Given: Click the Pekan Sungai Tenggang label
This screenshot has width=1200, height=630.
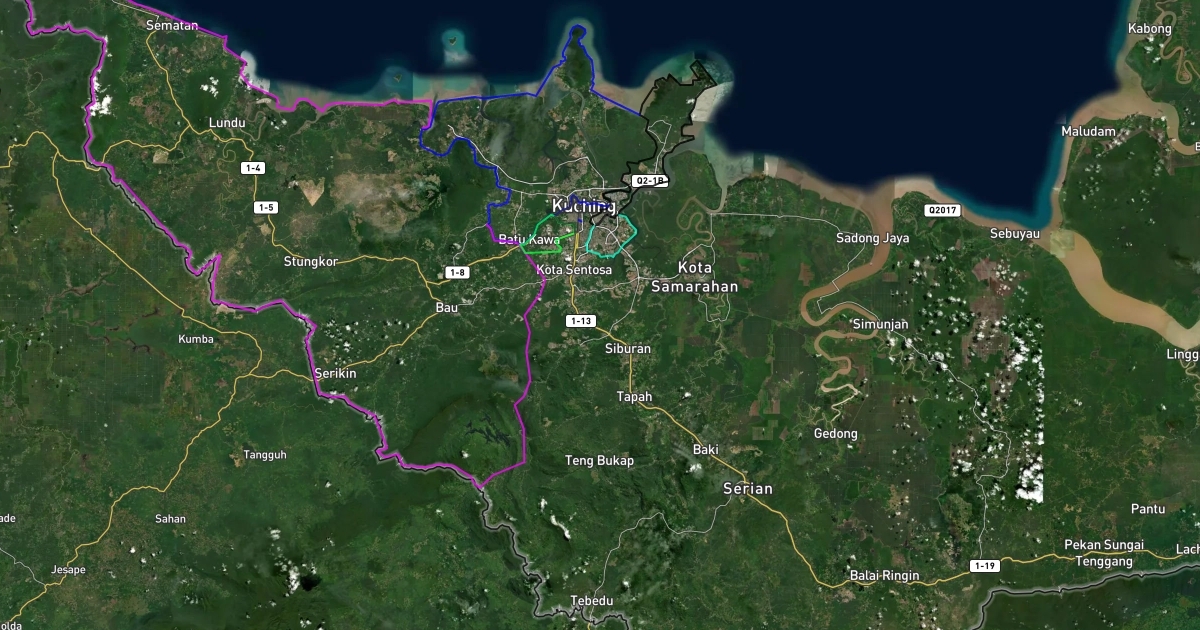Looking at the screenshot, I should pyautogui.click(x=1104, y=554).
